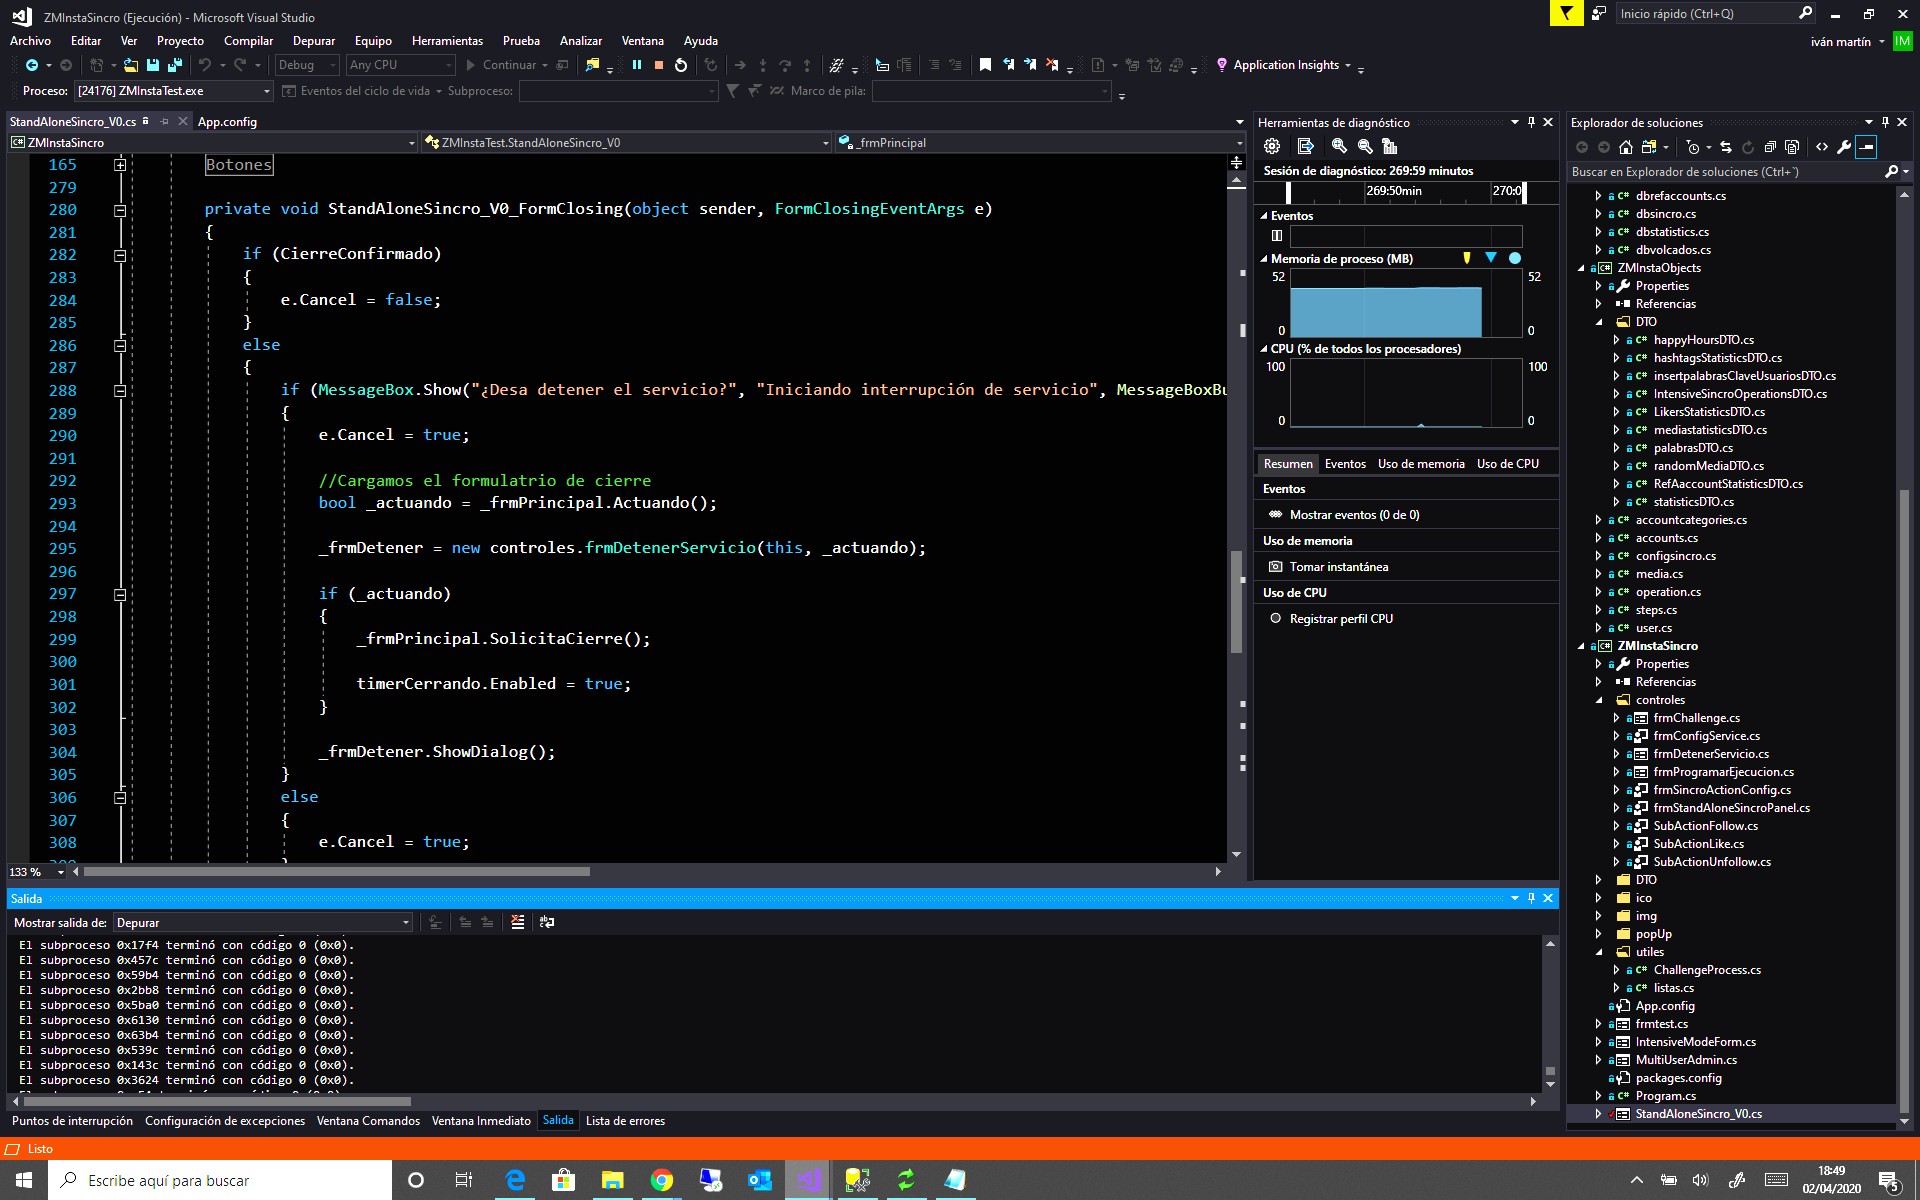Clear all text in the Salida window

pyautogui.click(x=518, y=922)
